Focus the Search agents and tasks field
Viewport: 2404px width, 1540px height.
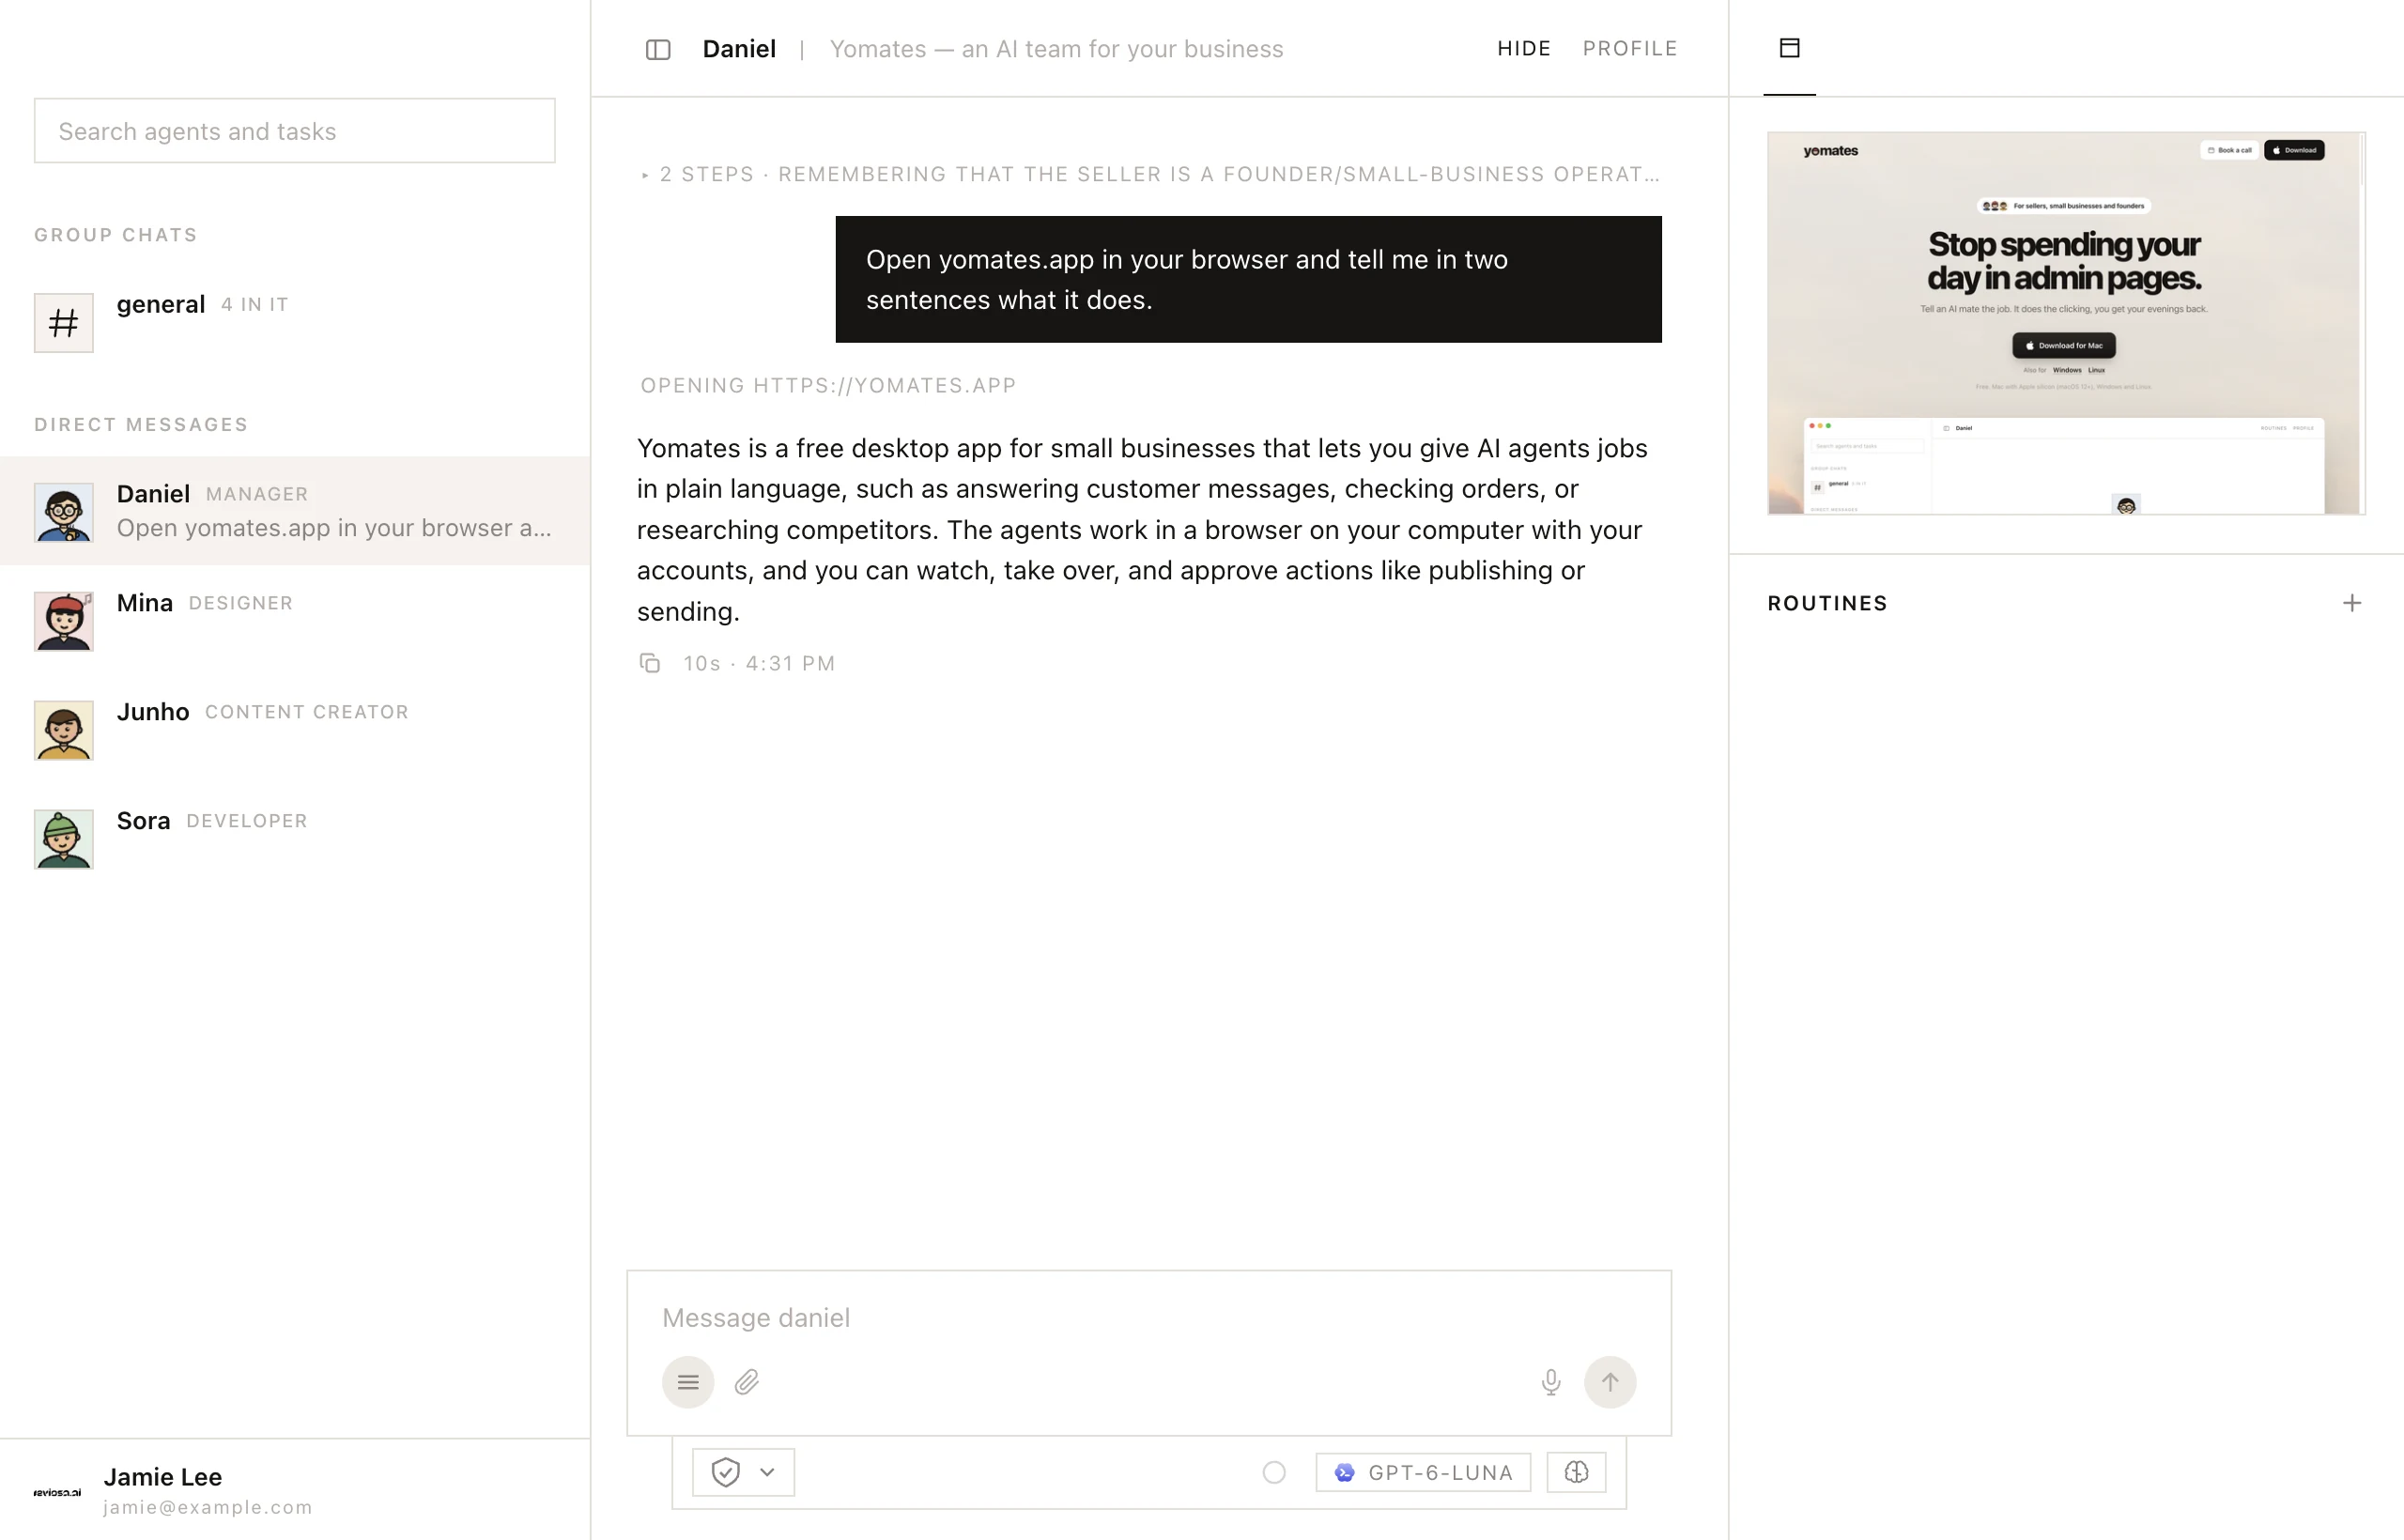(295, 131)
